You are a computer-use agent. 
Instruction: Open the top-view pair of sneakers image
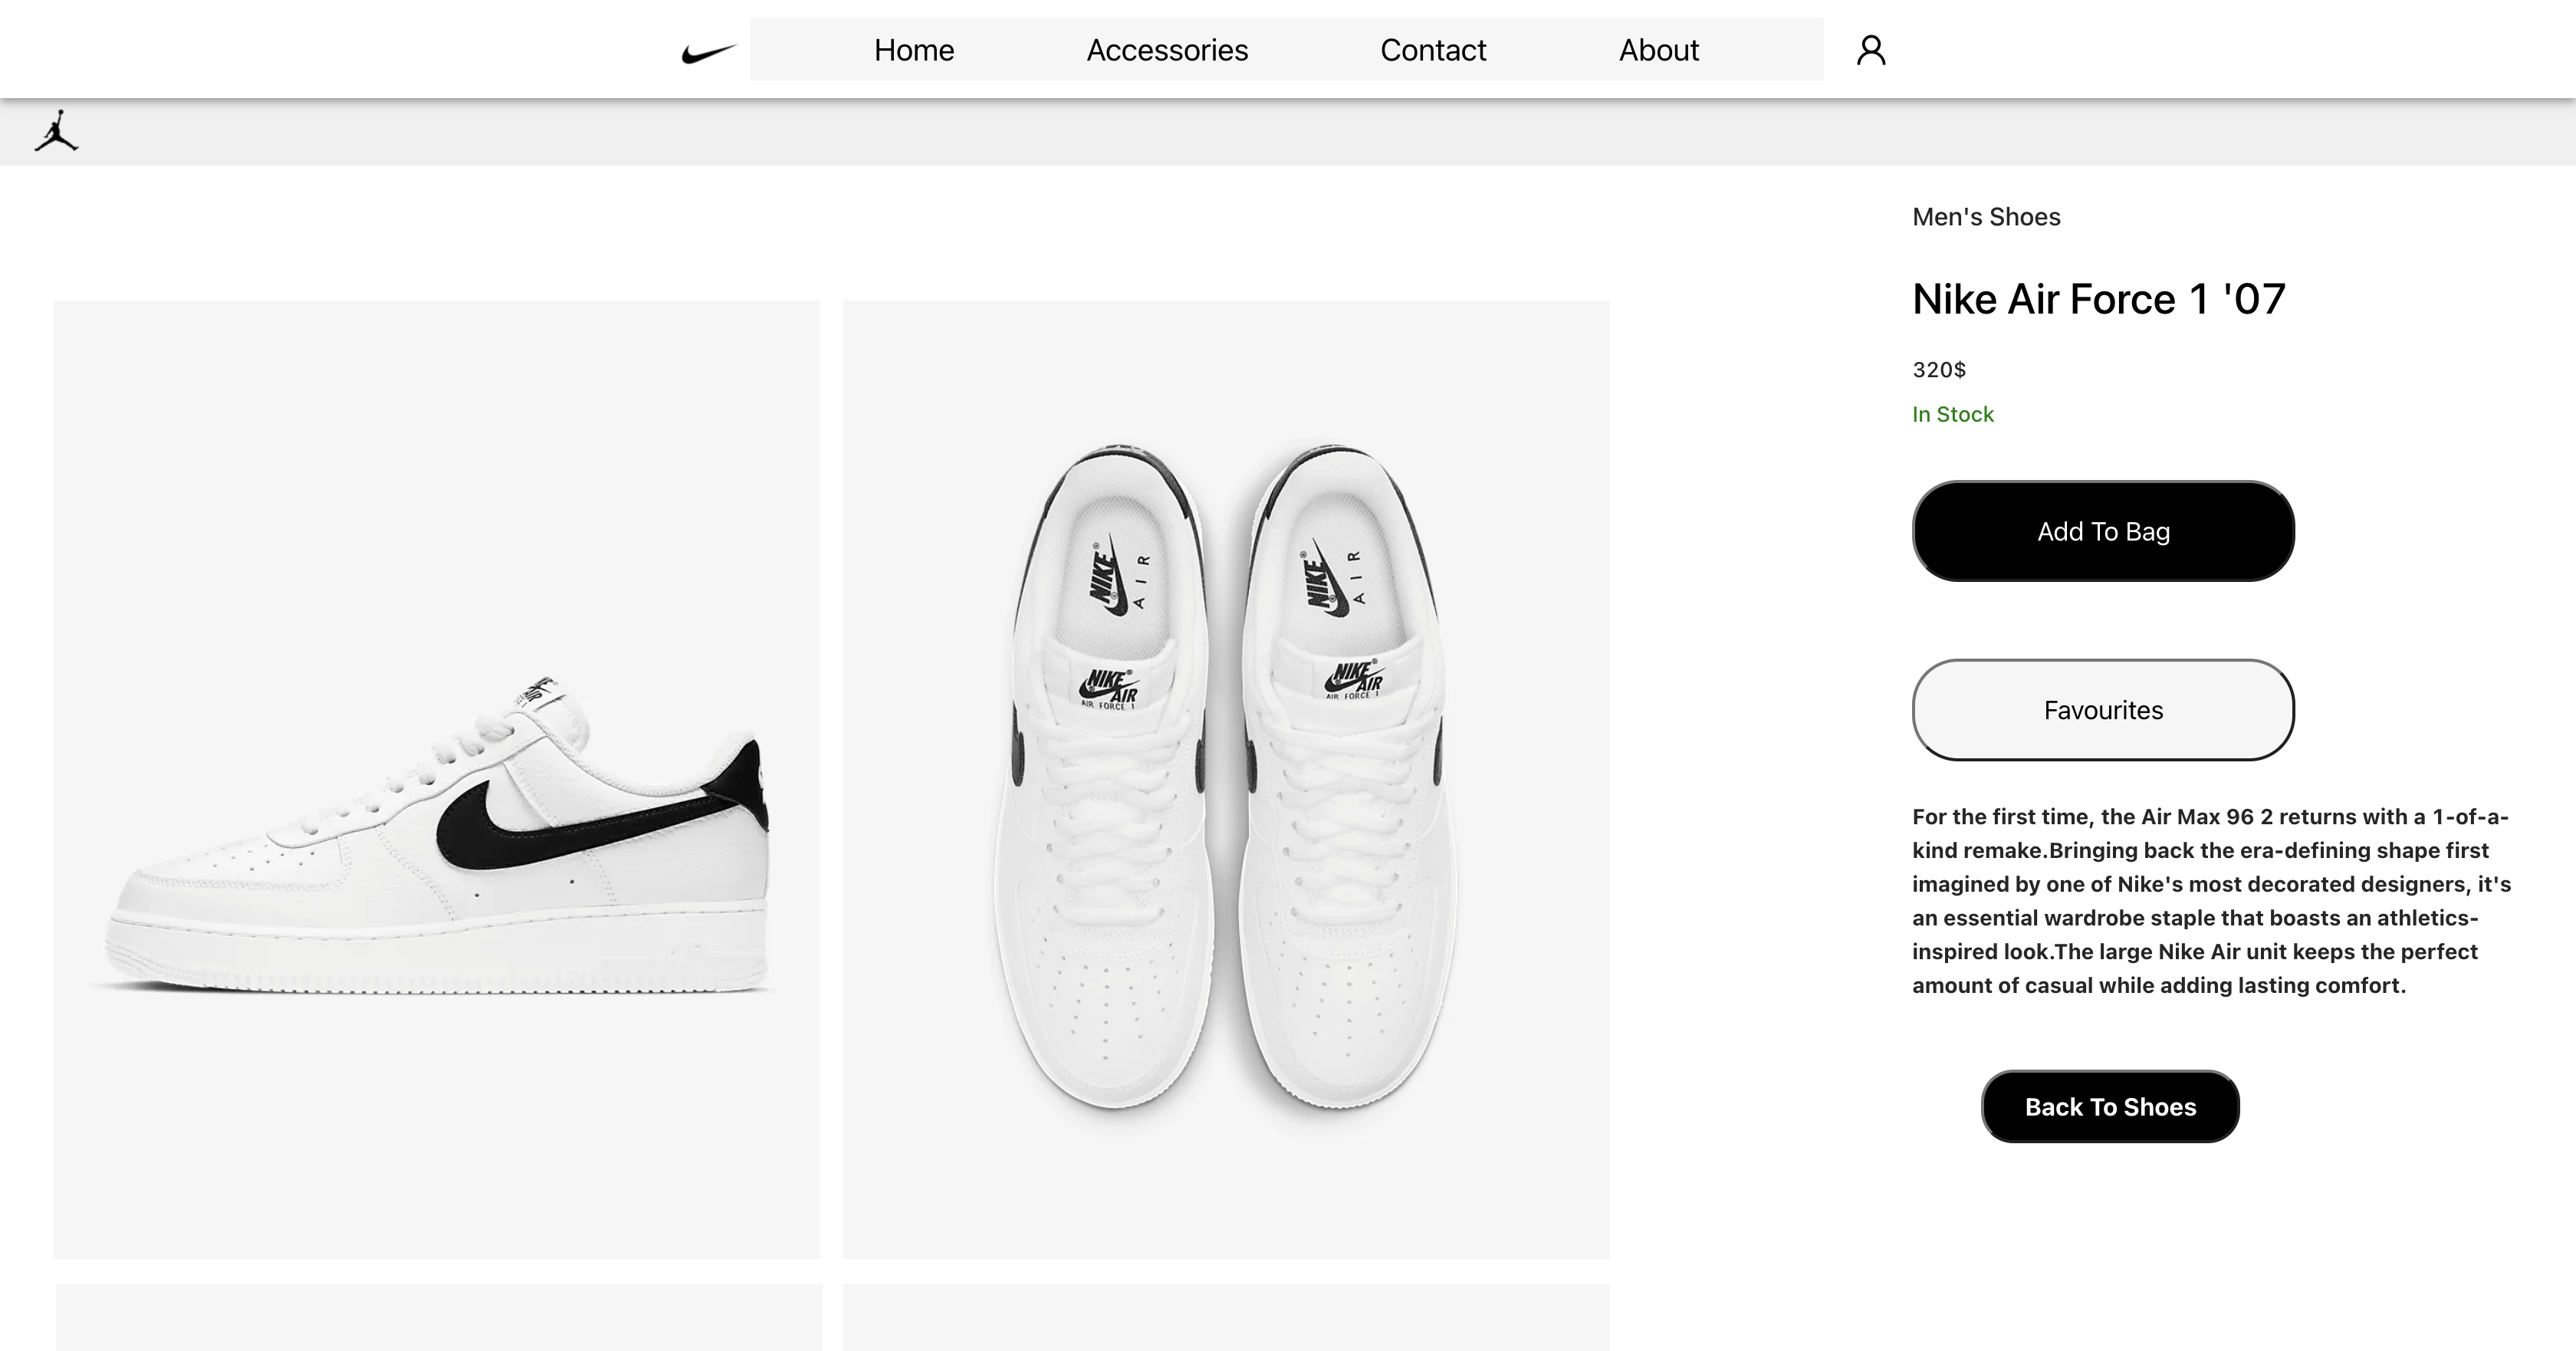(1226, 779)
